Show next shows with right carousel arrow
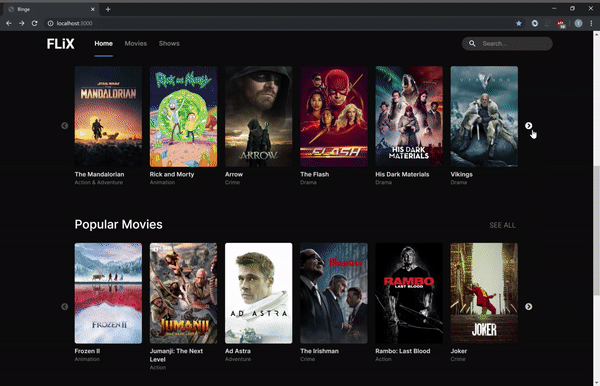Viewport: 600px width, 386px height. (528, 125)
